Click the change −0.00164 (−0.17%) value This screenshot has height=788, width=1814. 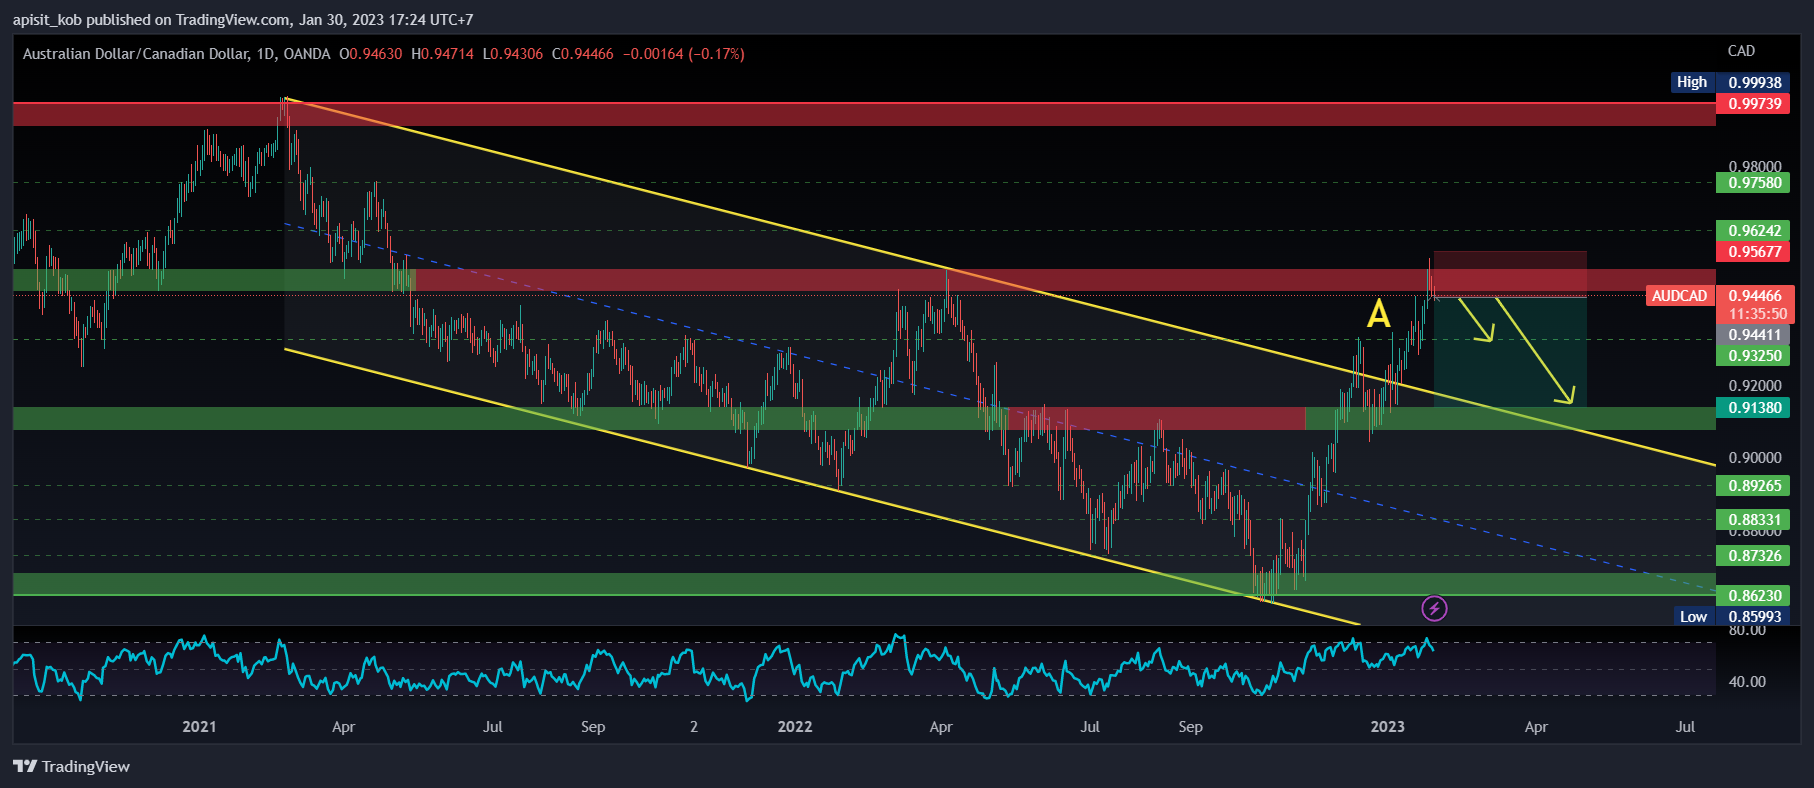684,54
